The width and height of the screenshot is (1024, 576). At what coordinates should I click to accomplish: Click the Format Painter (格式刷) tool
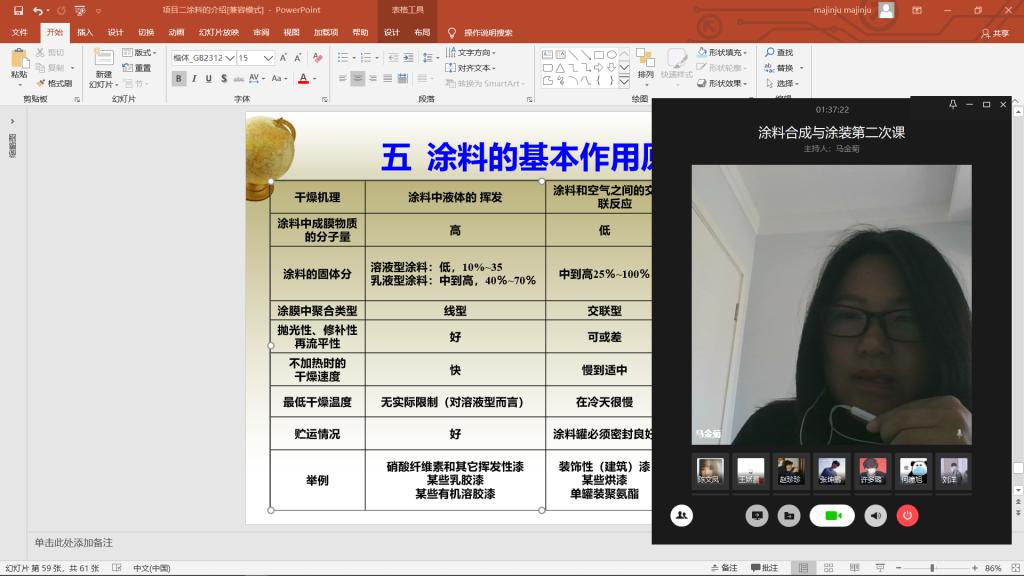tap(55, 83)
